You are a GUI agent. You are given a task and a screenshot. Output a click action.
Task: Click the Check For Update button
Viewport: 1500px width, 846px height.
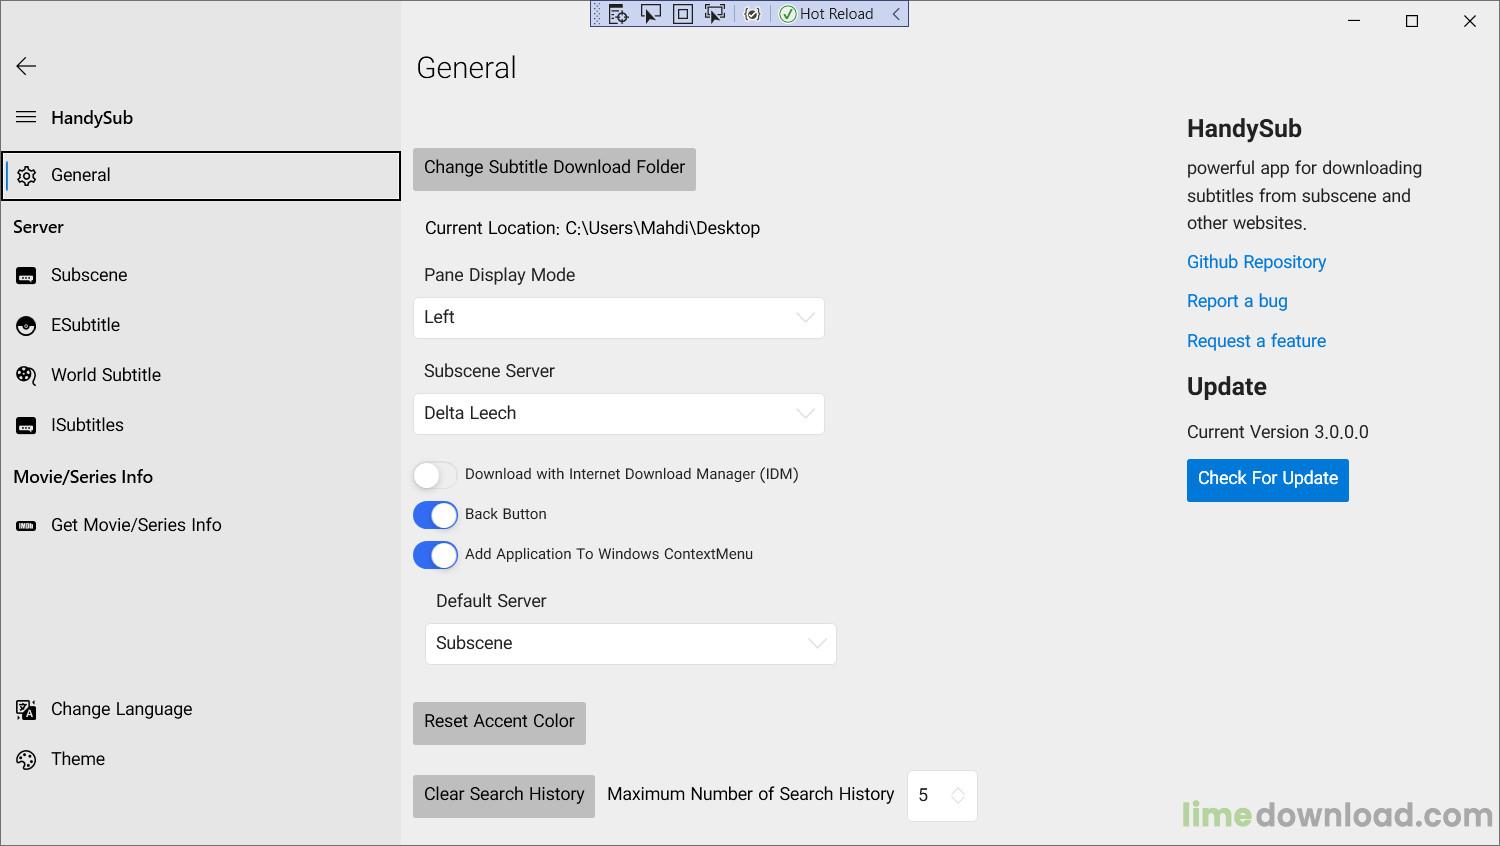(x=1268, y=479)
